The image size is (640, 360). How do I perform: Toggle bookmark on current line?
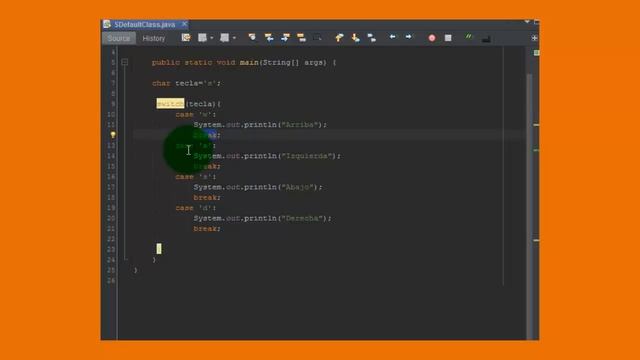(371, 38)
